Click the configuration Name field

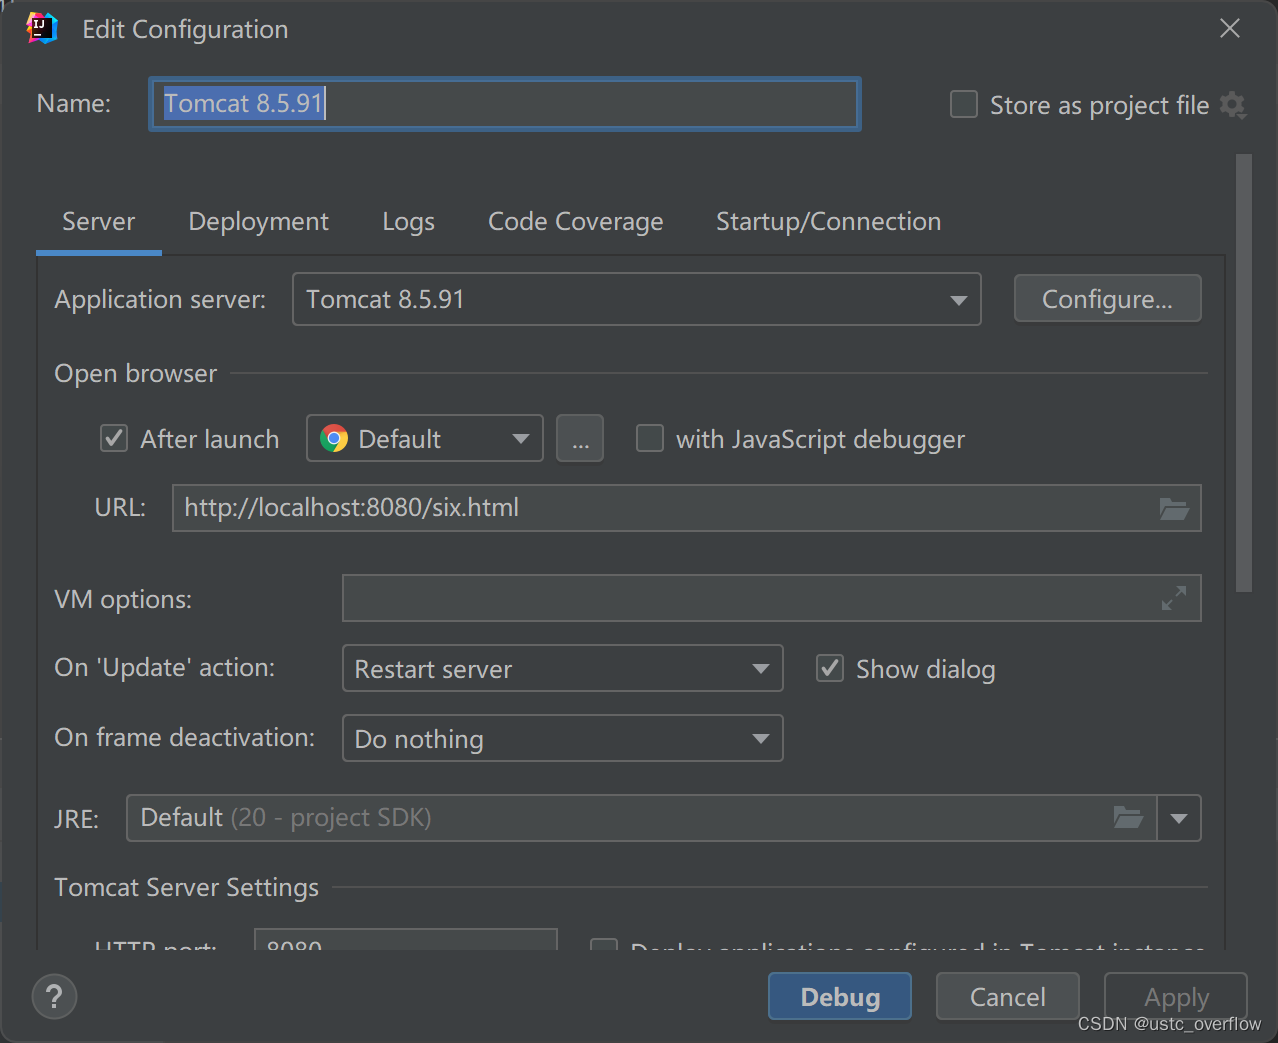coord(505,104)
